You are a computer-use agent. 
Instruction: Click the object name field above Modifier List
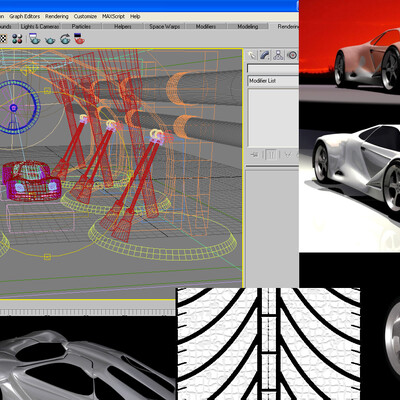pyautogui.click(x=273, y=69)
